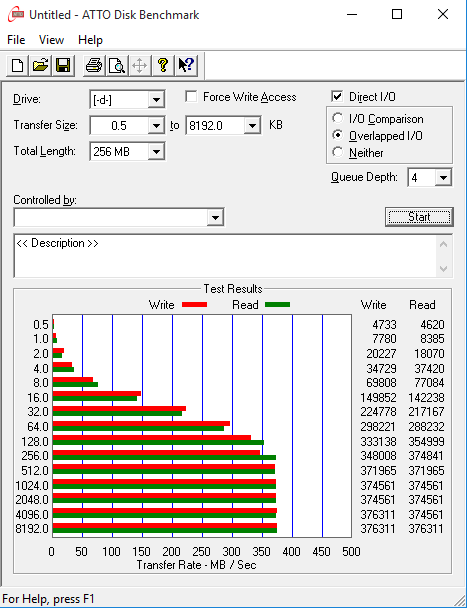The image size is (467, 608).
Task: Click the four-arrow move toolbar icon
Action: click(x=140, y=65)
